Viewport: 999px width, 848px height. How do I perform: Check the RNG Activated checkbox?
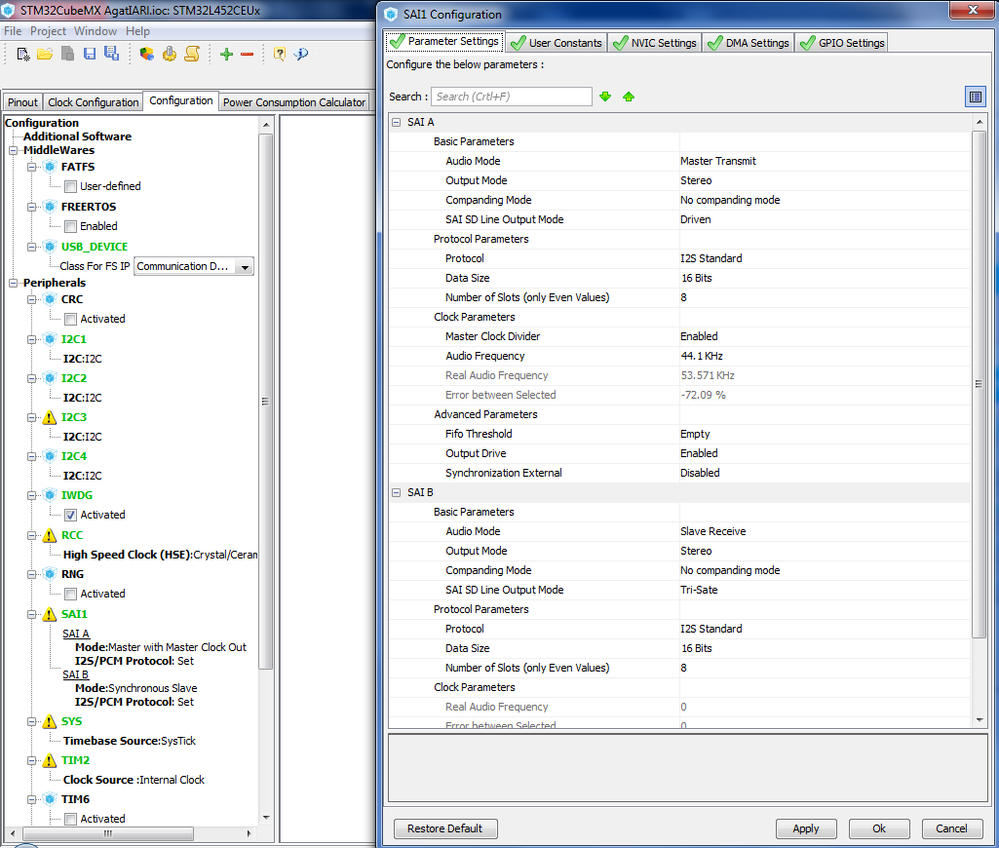[71, 594]
